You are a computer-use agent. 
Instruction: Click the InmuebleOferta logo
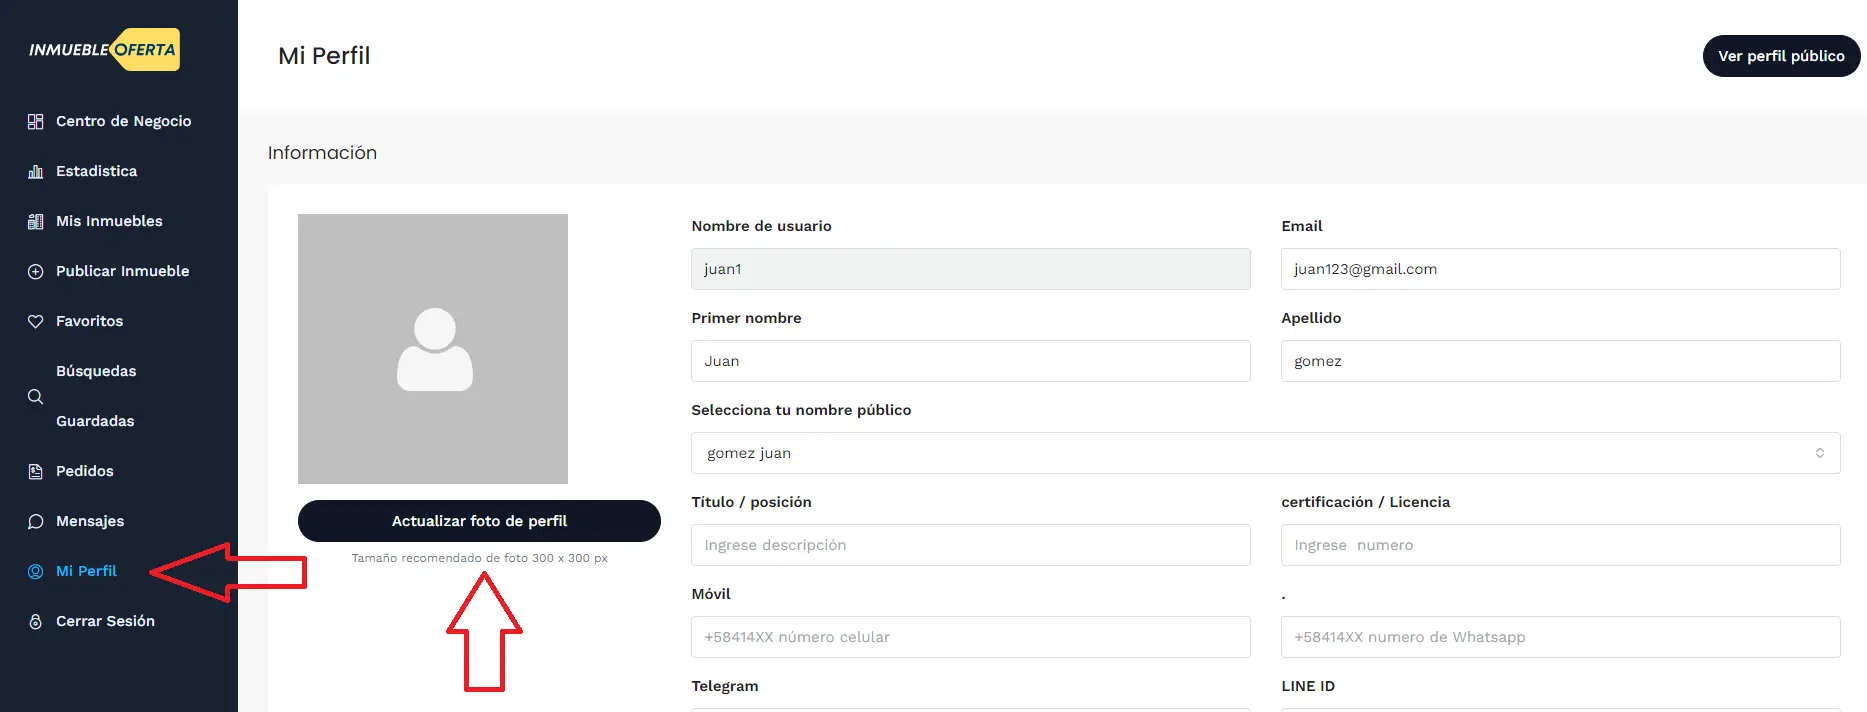pyautogui.click(x=104, y=50)
